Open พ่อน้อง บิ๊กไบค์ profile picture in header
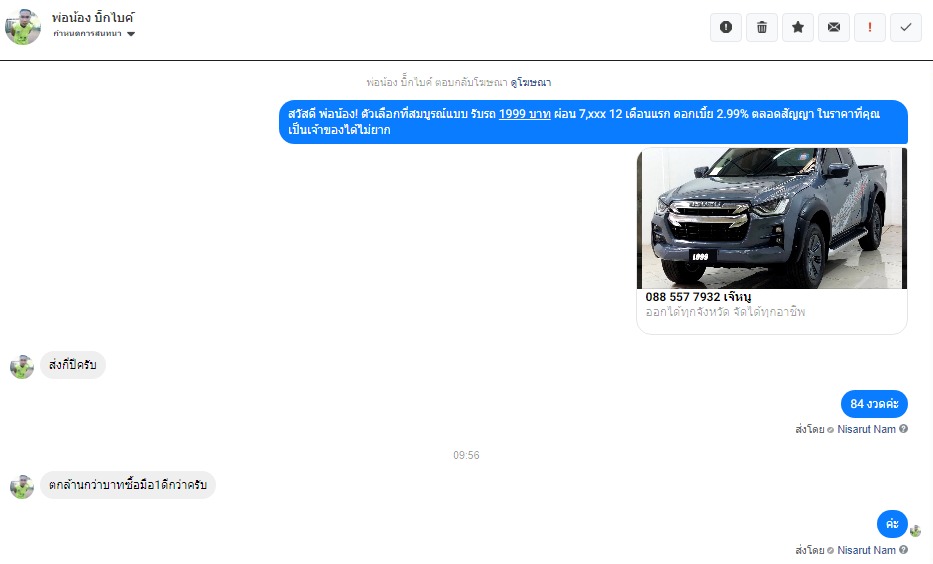The image size is (933, 564). (x=23, y=26)
